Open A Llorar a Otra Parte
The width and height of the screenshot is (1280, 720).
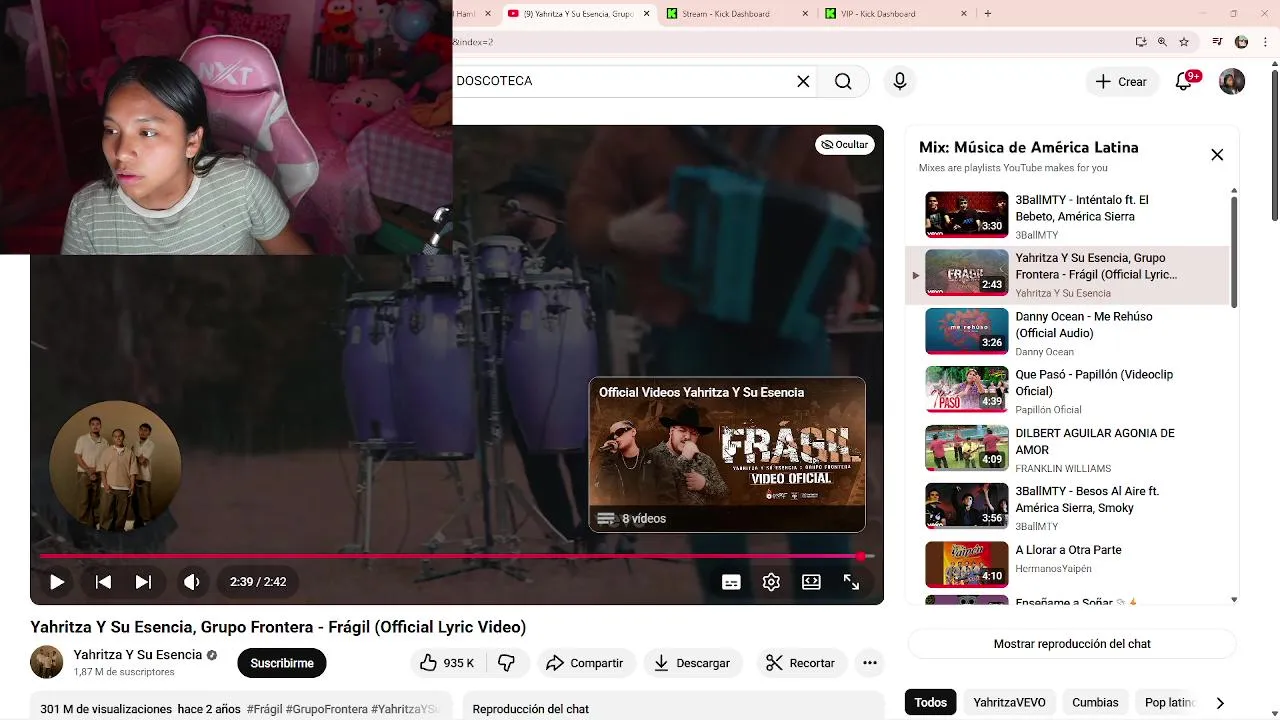click(x=1068, y=566)
